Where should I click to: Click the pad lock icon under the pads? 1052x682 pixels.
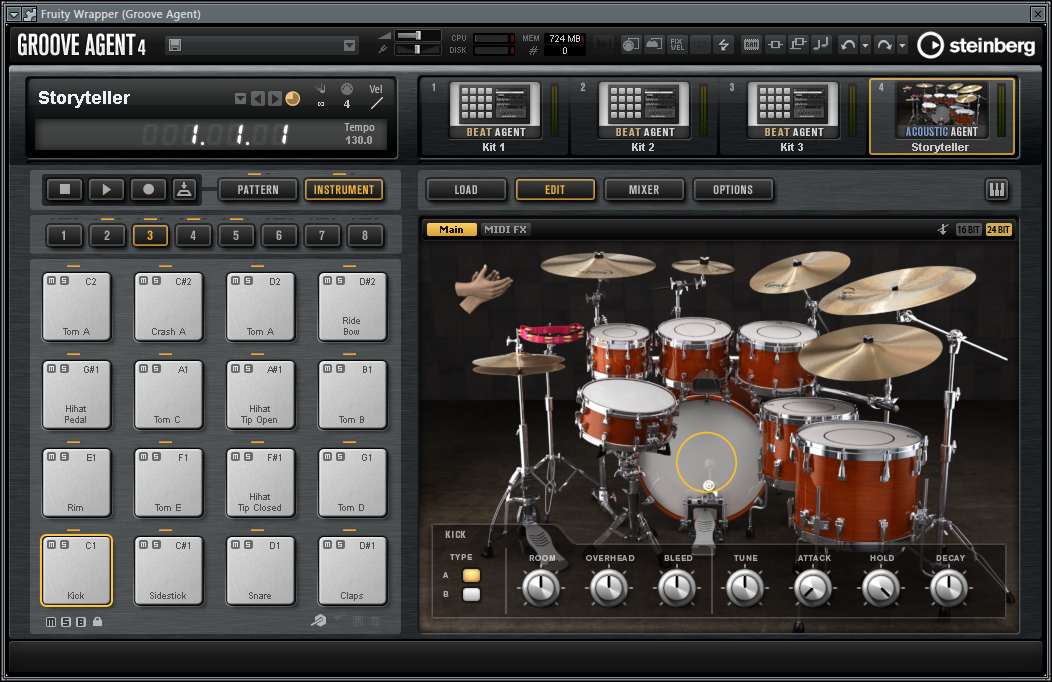[96, 621]
